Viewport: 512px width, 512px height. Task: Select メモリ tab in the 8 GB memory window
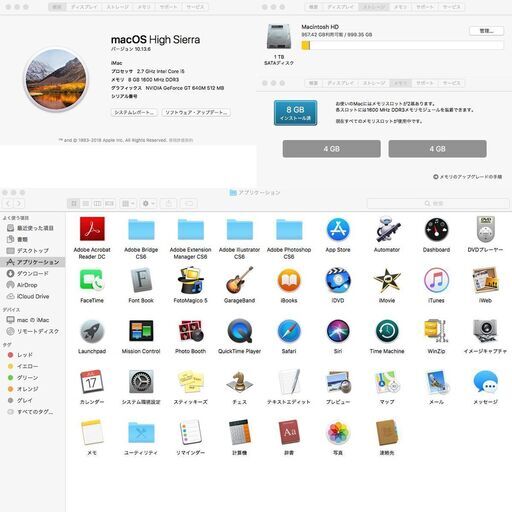(x=401, y=83)
